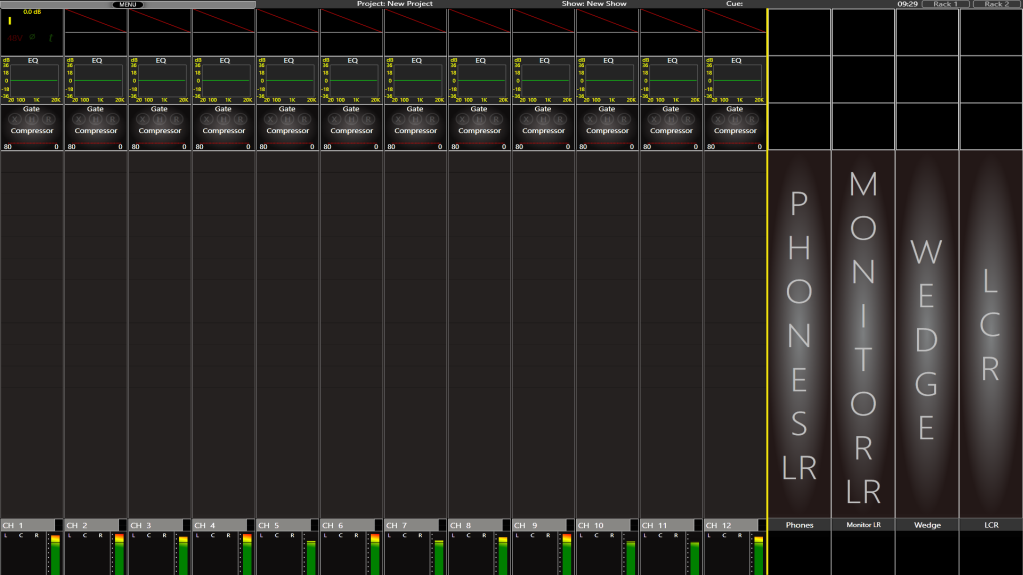Click the R gate icon on CH 12
The image size is (1023, 575).
752,119
